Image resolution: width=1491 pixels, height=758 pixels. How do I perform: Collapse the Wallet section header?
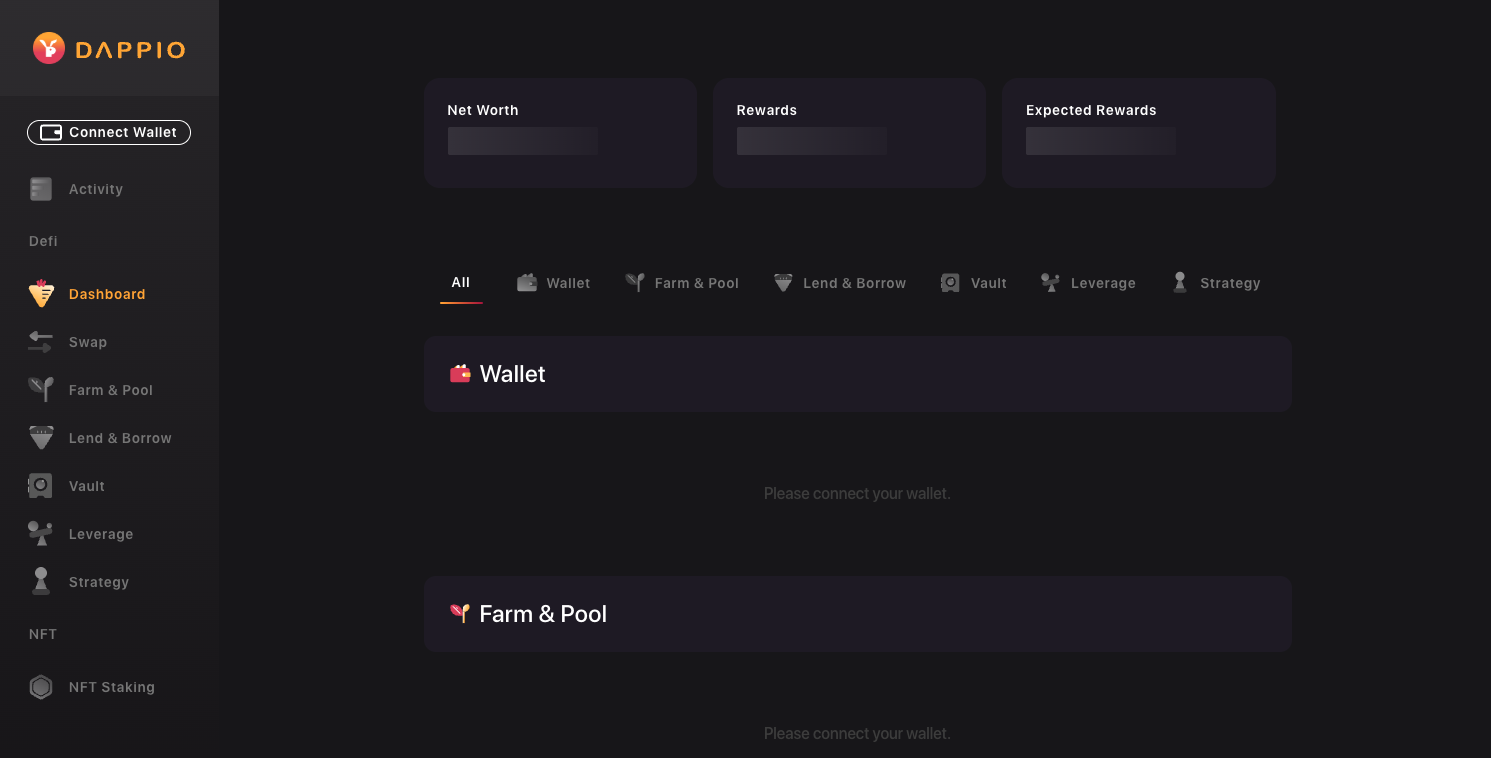coord(857,374)
